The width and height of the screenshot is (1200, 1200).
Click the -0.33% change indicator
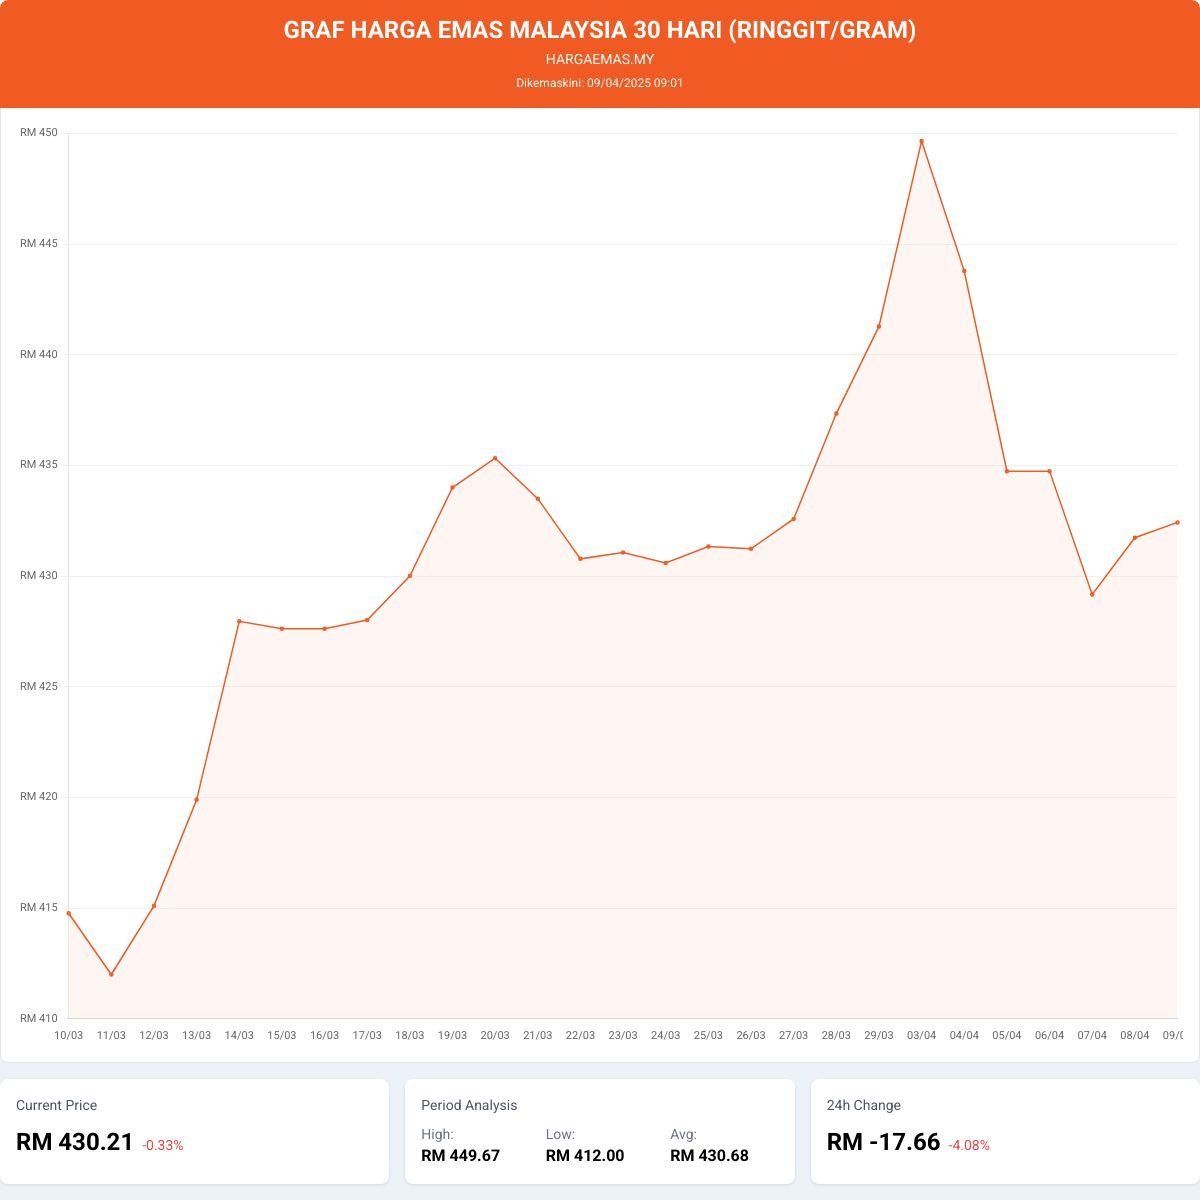point(163,1145)
